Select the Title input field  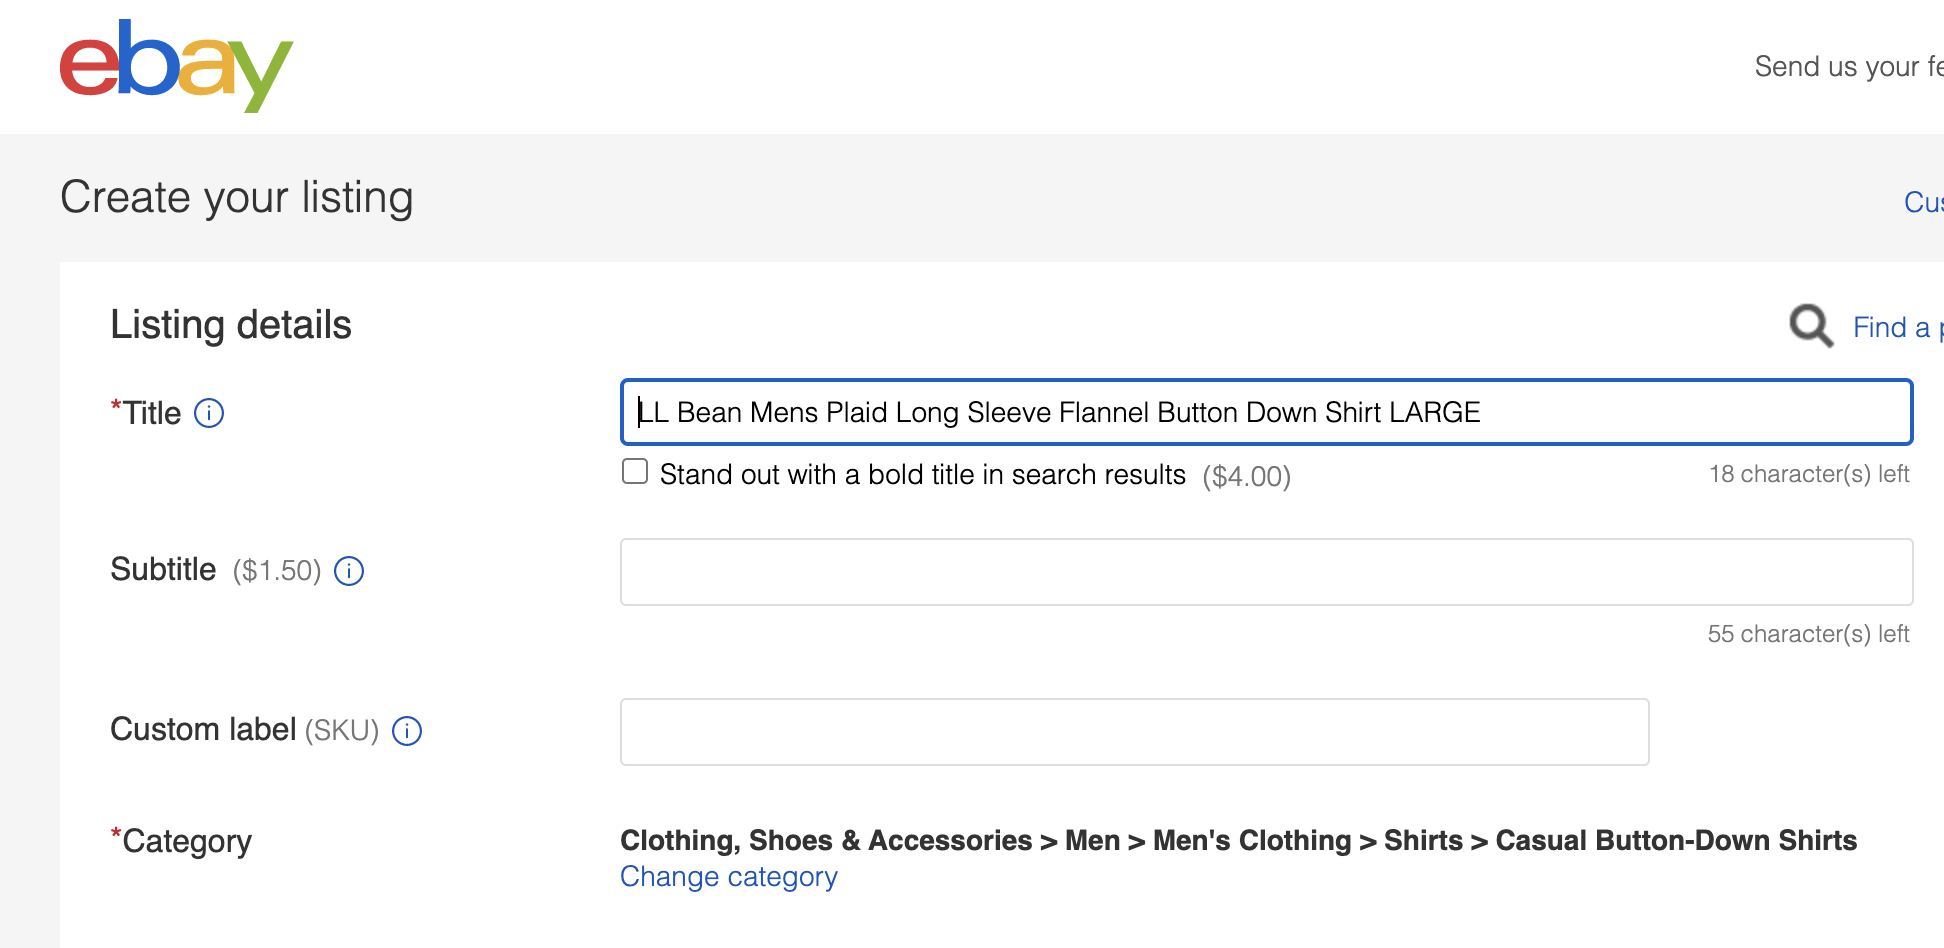[1265, 412]
